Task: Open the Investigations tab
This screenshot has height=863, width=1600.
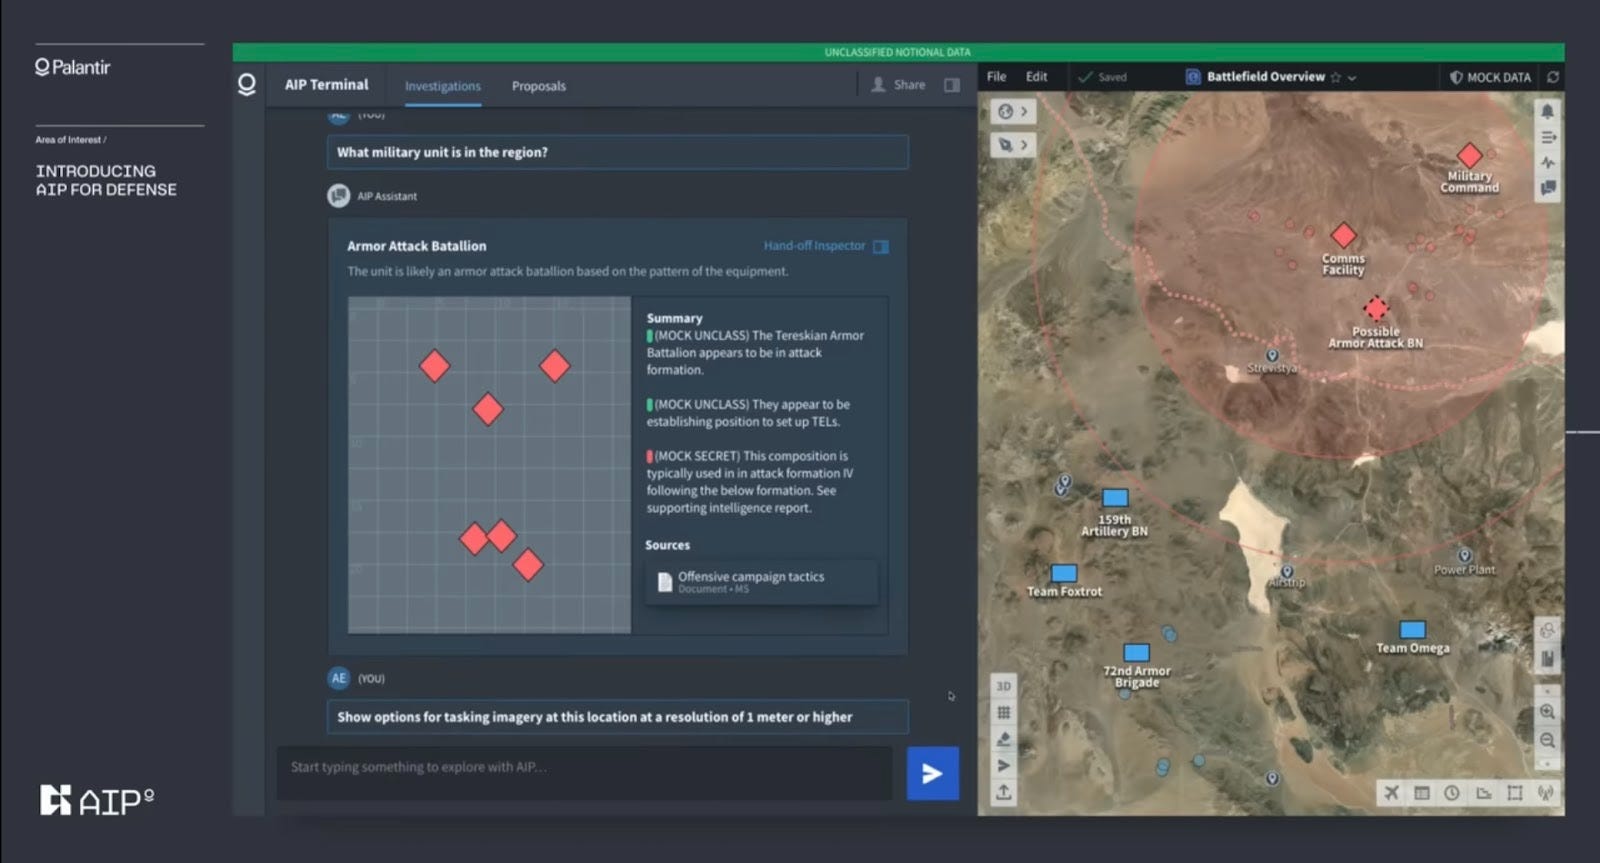Action: pos(443,86)
